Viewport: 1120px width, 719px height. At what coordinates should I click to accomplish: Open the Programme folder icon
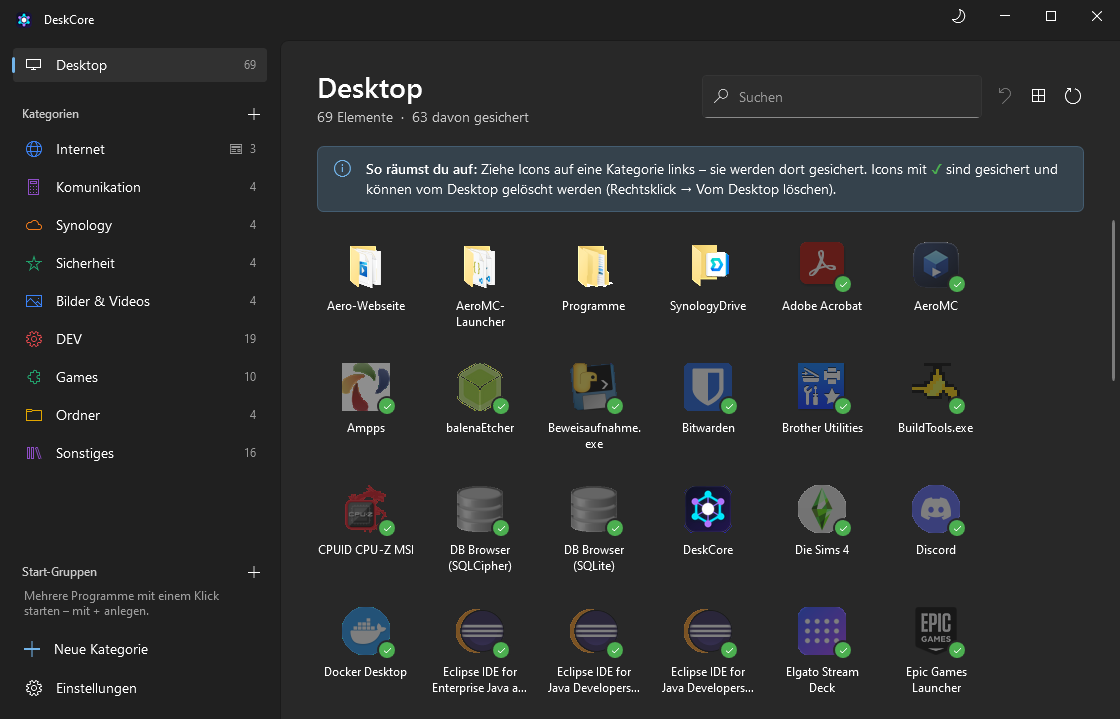[594, 266]
